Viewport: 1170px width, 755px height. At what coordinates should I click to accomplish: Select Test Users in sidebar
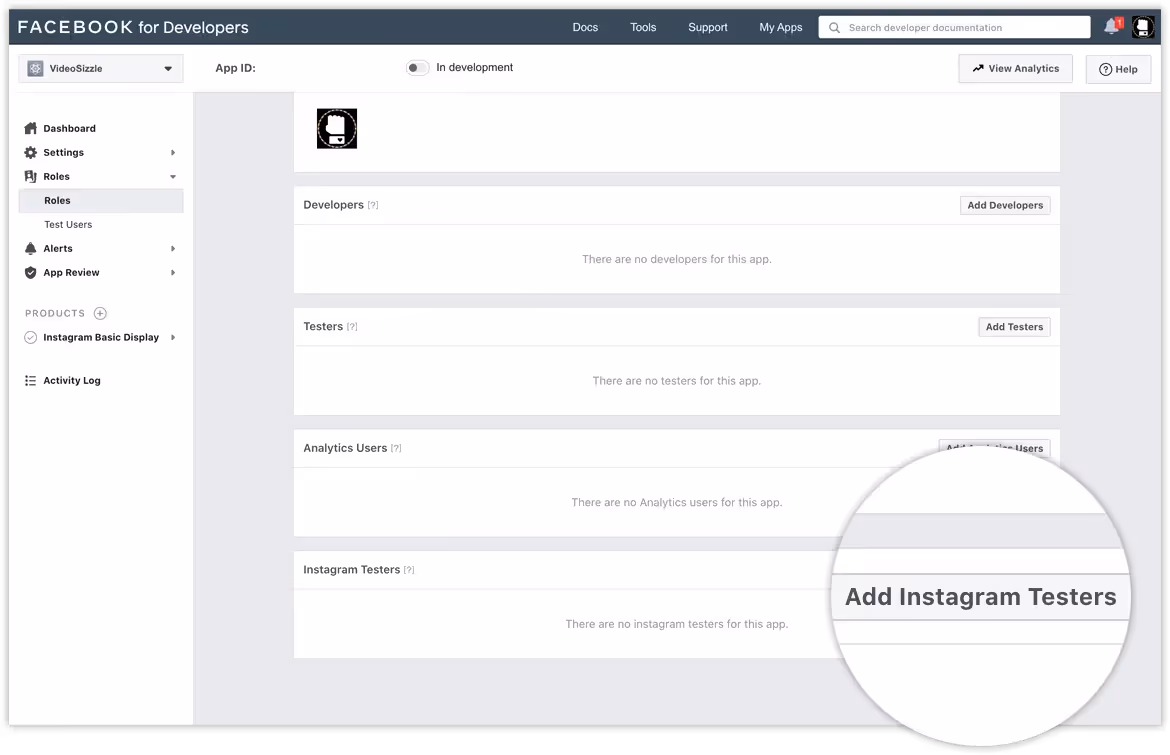coord(68,225)
